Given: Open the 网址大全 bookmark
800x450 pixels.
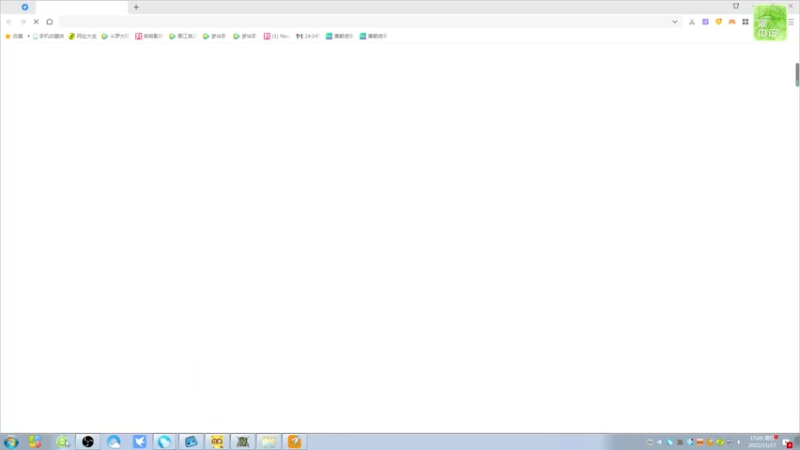Looking at the screenshot, I should pos(83,36).
